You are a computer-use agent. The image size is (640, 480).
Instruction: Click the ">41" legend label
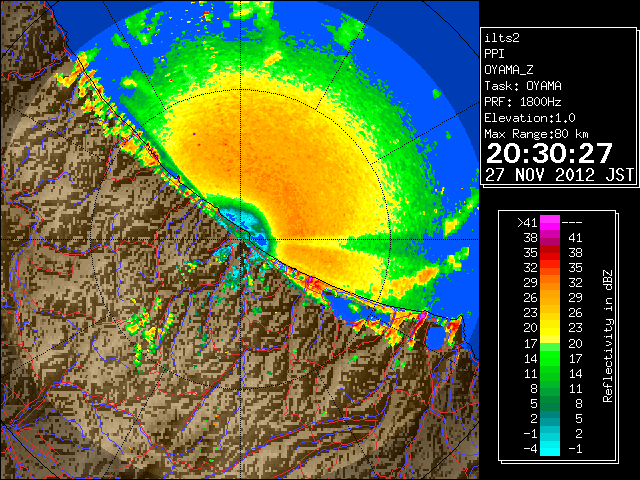[527, 223]
